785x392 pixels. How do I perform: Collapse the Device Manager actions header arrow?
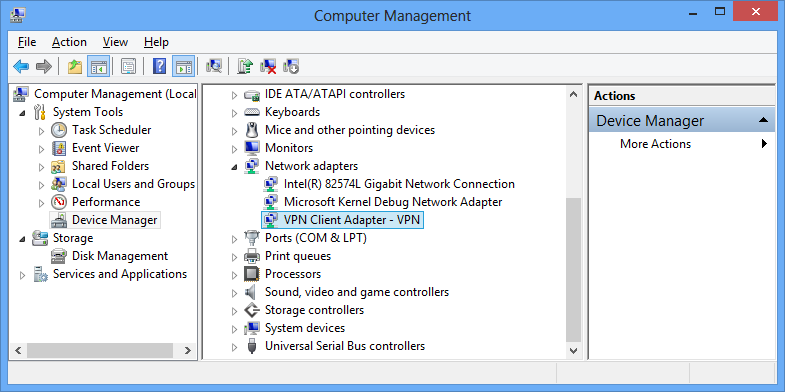point(763,120)
